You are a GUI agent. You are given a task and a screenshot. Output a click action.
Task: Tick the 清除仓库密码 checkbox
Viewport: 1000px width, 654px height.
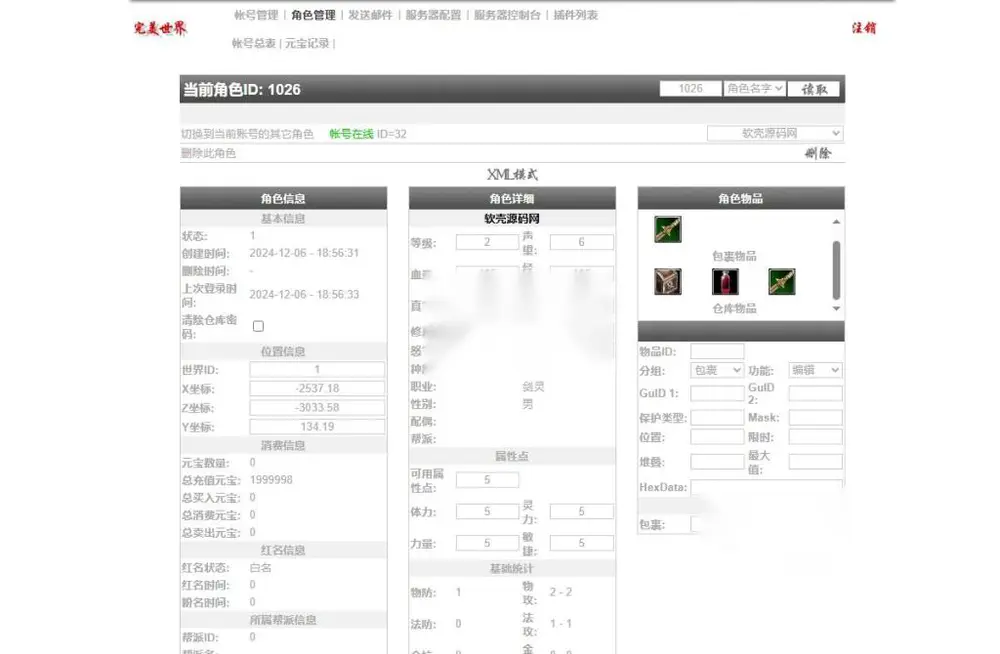[258, 326]
